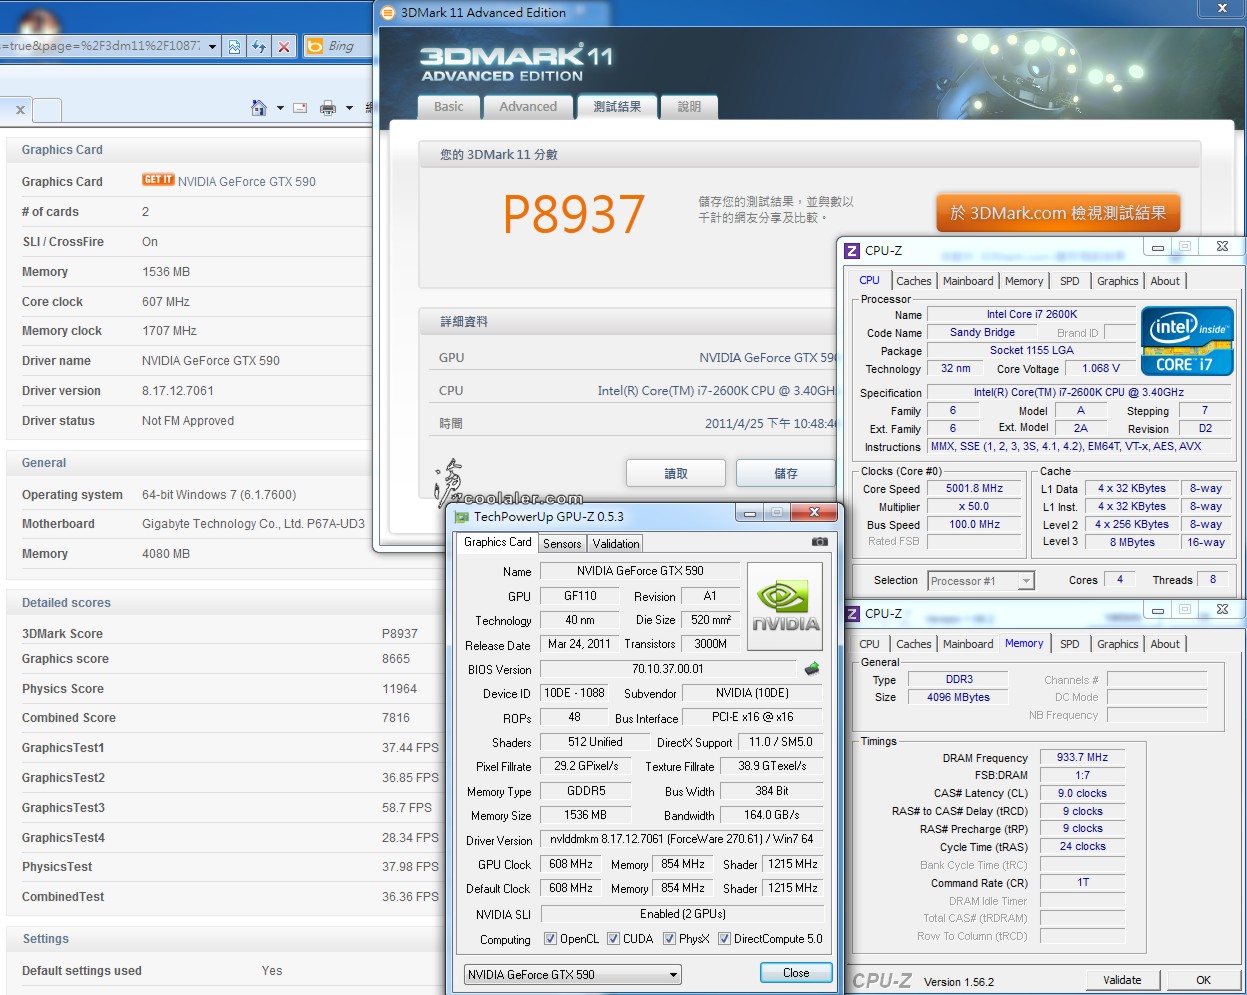Click the Physics Score value 11964

[399, 689]
